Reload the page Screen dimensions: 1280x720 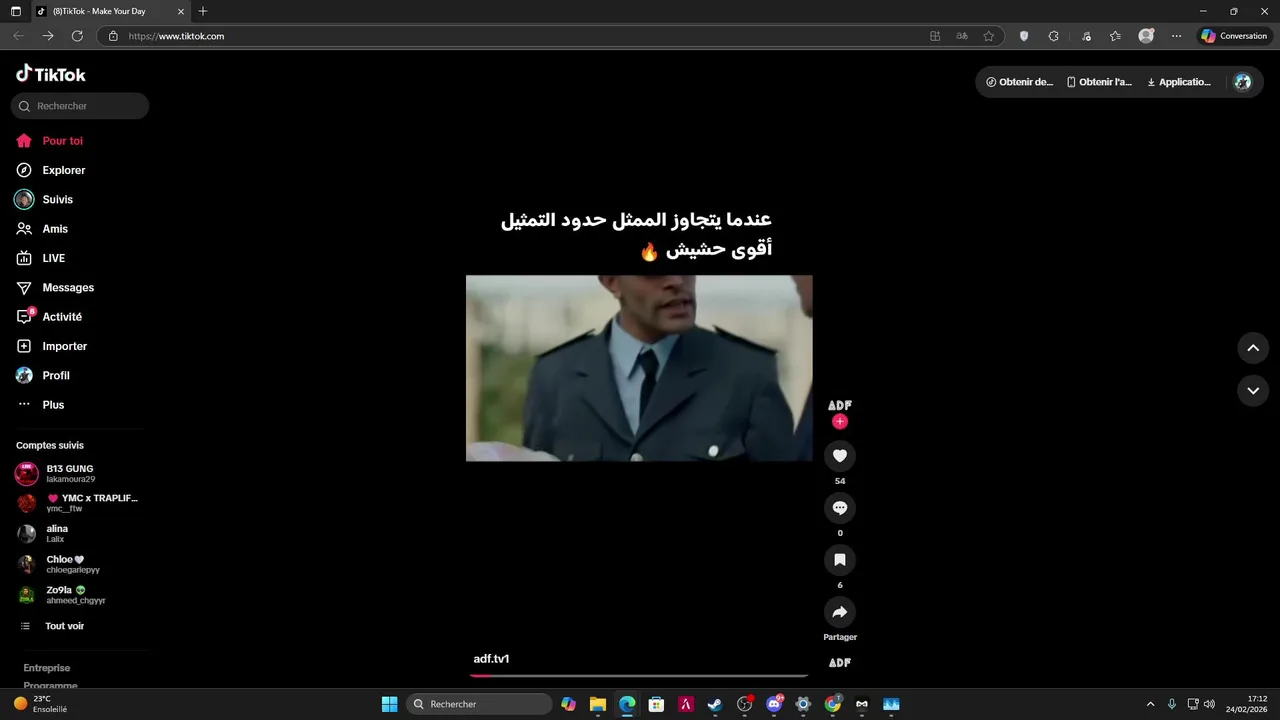click(77, 36)
